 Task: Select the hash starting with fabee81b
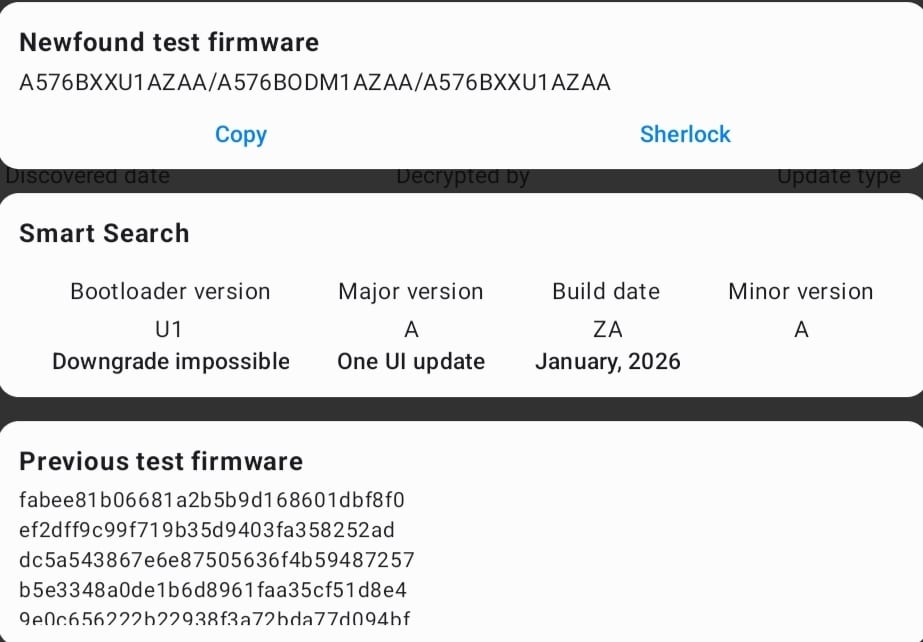click(x=212, y=499)
